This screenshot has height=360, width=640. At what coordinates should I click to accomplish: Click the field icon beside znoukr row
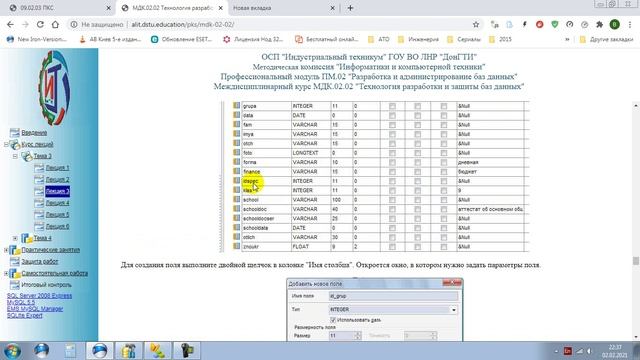(x=236, y=246)
